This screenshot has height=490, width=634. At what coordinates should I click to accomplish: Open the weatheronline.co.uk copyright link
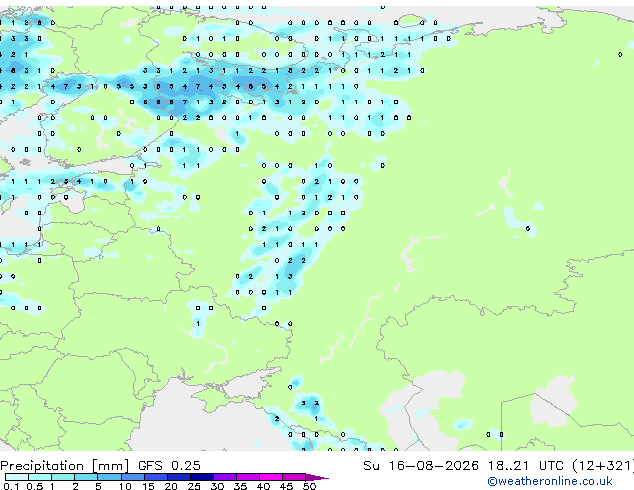click(x=549, y=481)
